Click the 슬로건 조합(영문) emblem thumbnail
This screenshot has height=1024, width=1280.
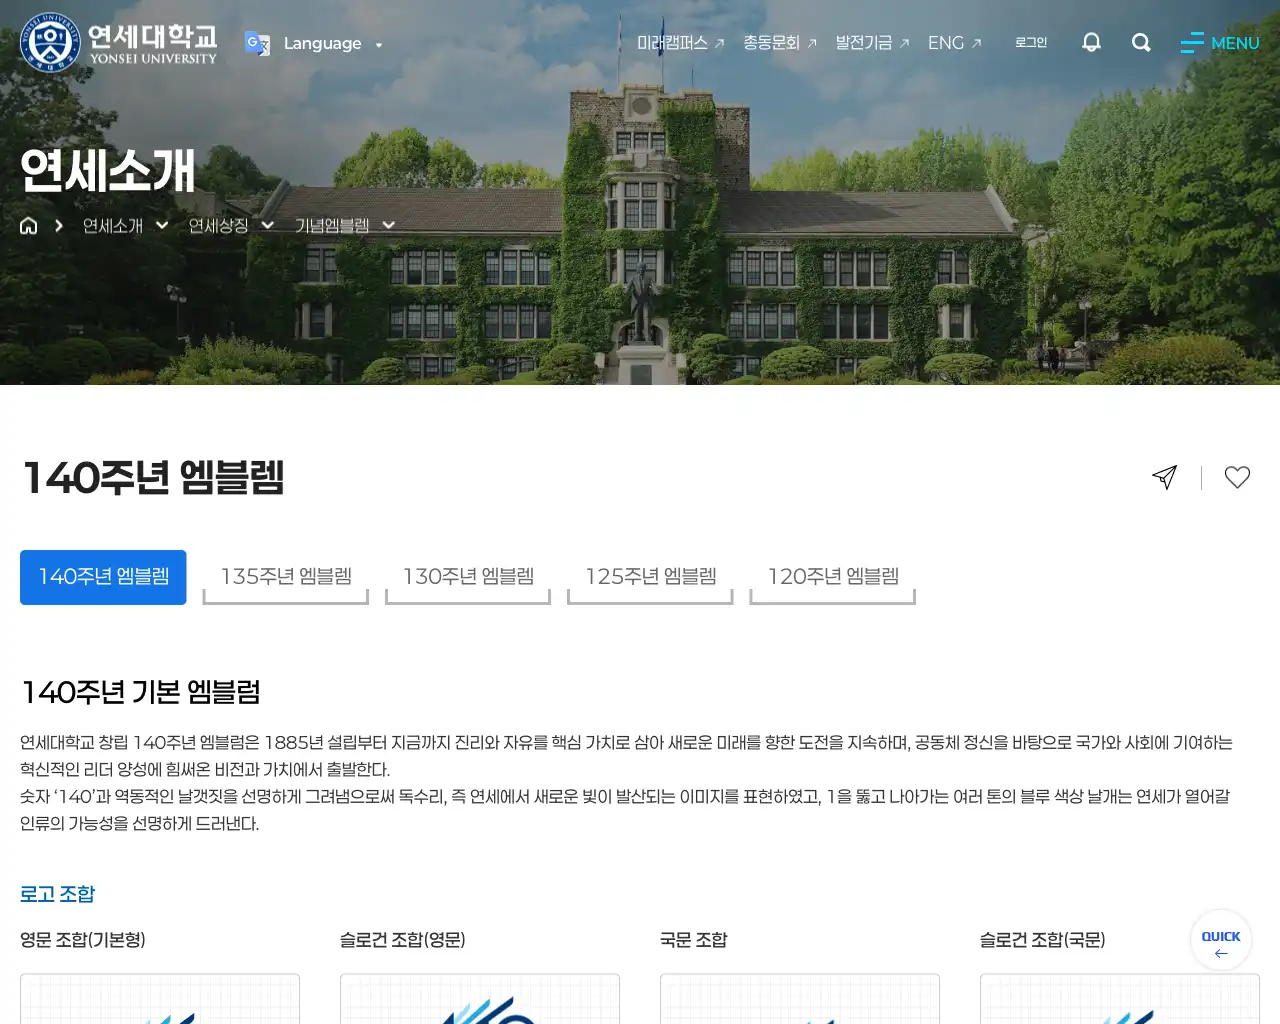click(x=480, y=999)
